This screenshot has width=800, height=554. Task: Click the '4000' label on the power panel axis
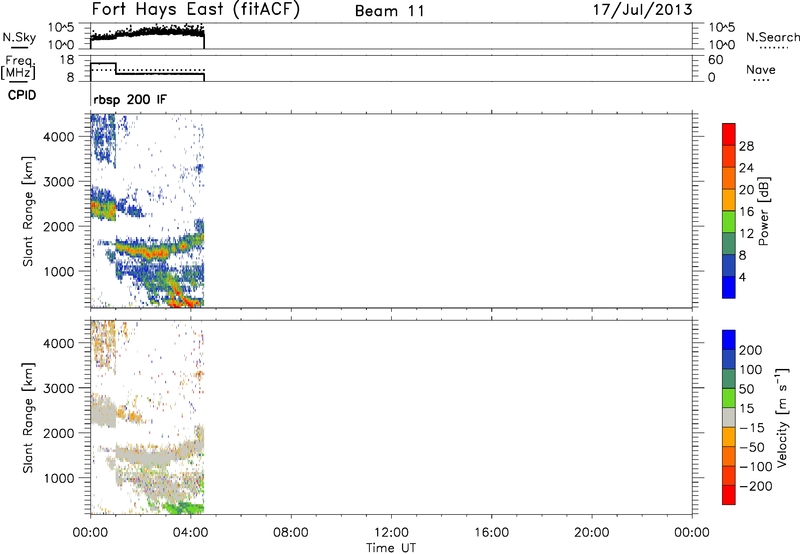(x=58, y=137)
